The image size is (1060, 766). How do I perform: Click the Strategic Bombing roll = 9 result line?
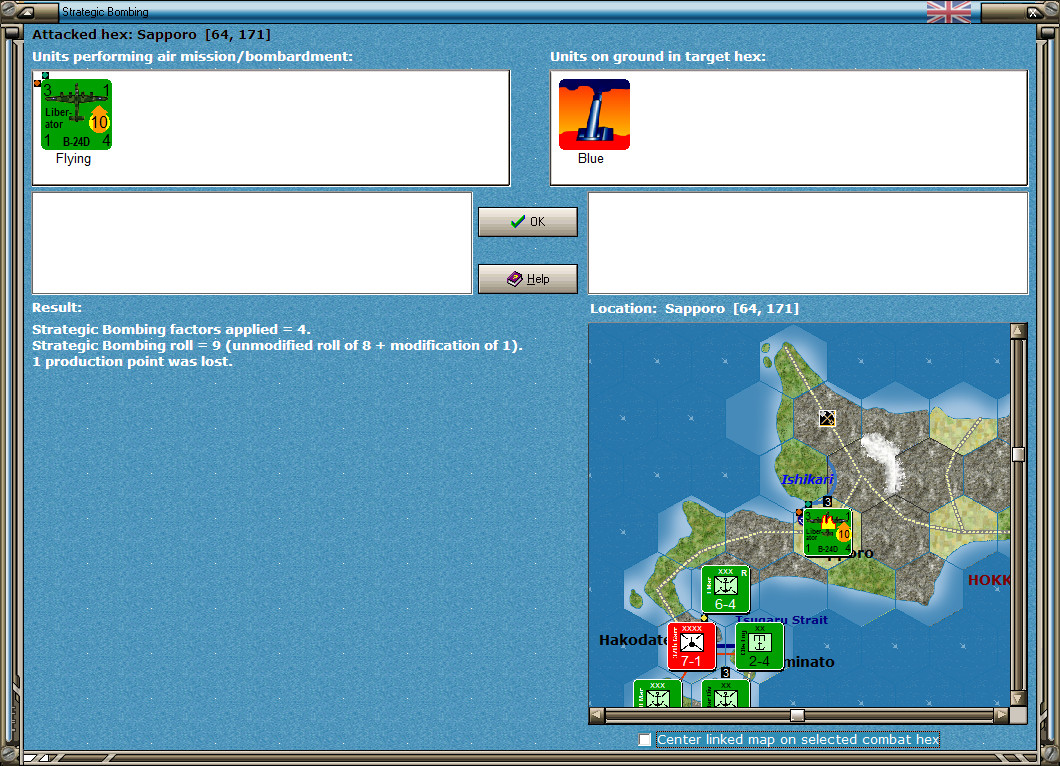277,345
